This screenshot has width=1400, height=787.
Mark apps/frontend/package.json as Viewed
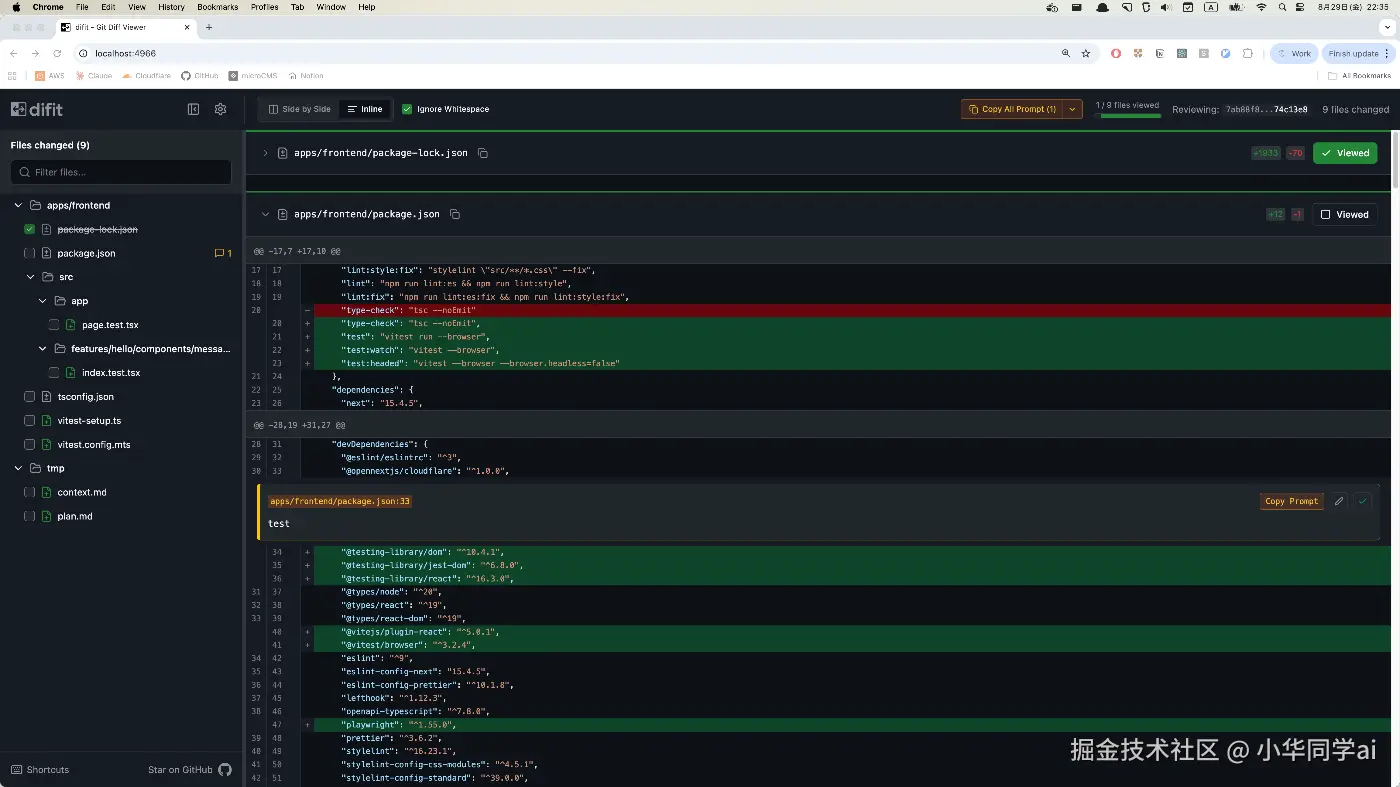point(1345,214)
